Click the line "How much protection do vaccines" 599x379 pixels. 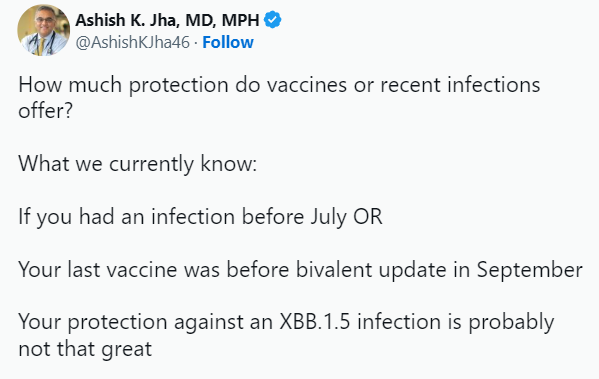183,86
